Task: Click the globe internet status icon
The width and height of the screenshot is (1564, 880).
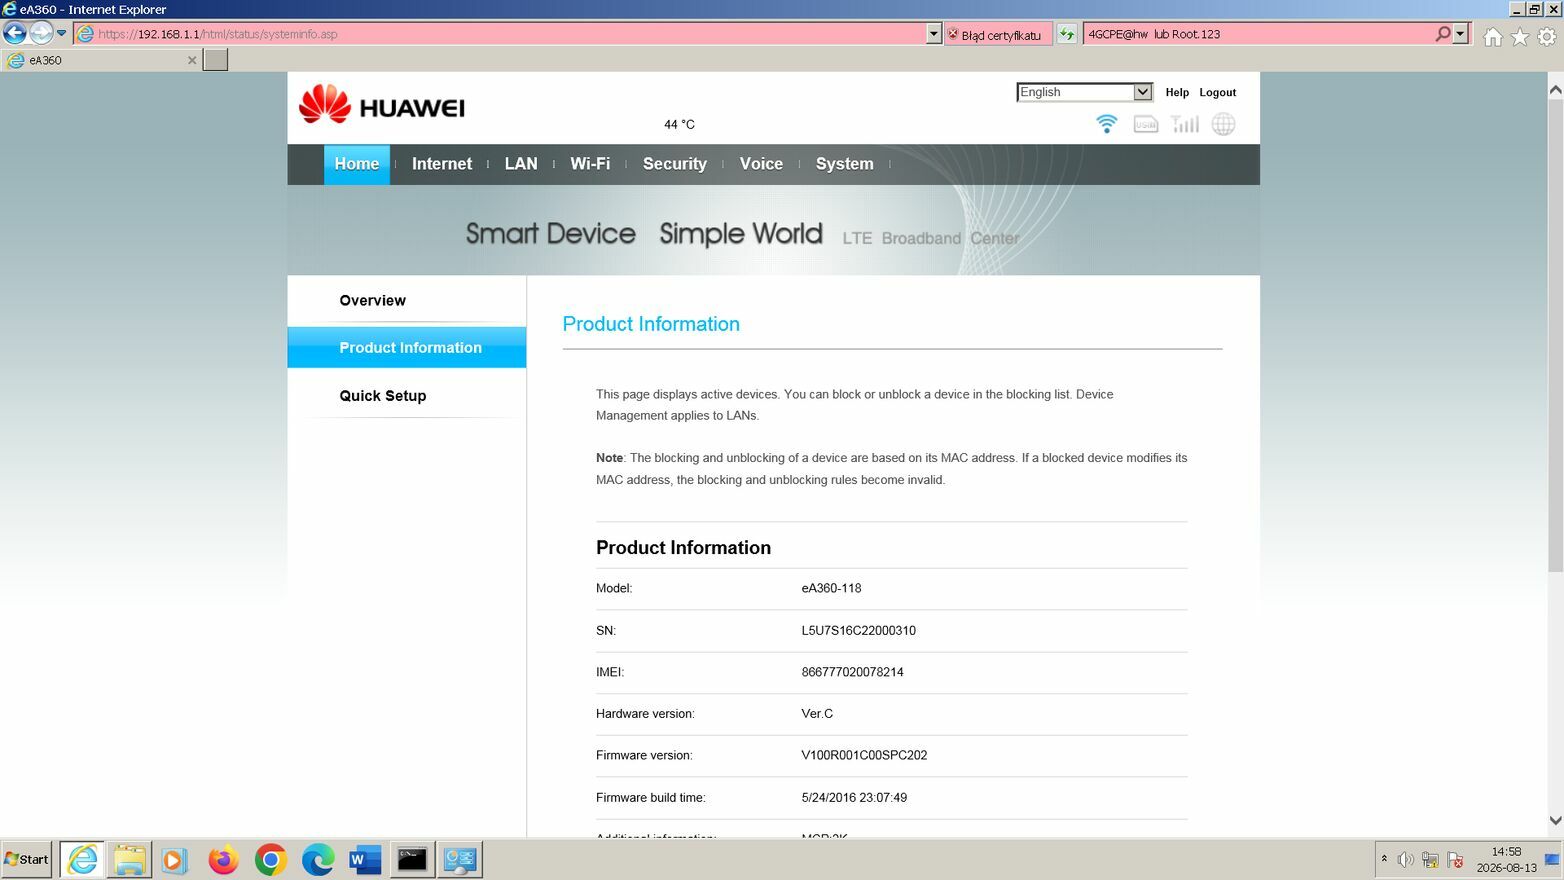Action: click(1223, 124)
